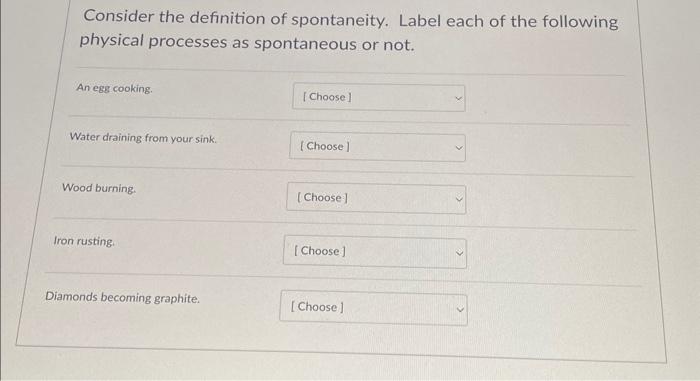700x381 pixels.
Task: Click the [Choose] placeholder text beside An egg cooking
Action: point(327,97)
